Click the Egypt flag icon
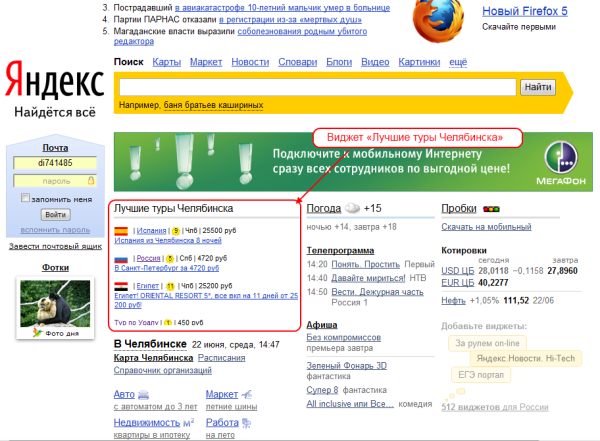Image resolution: width=600 pixels, height=441 pixels. [121, 286]
